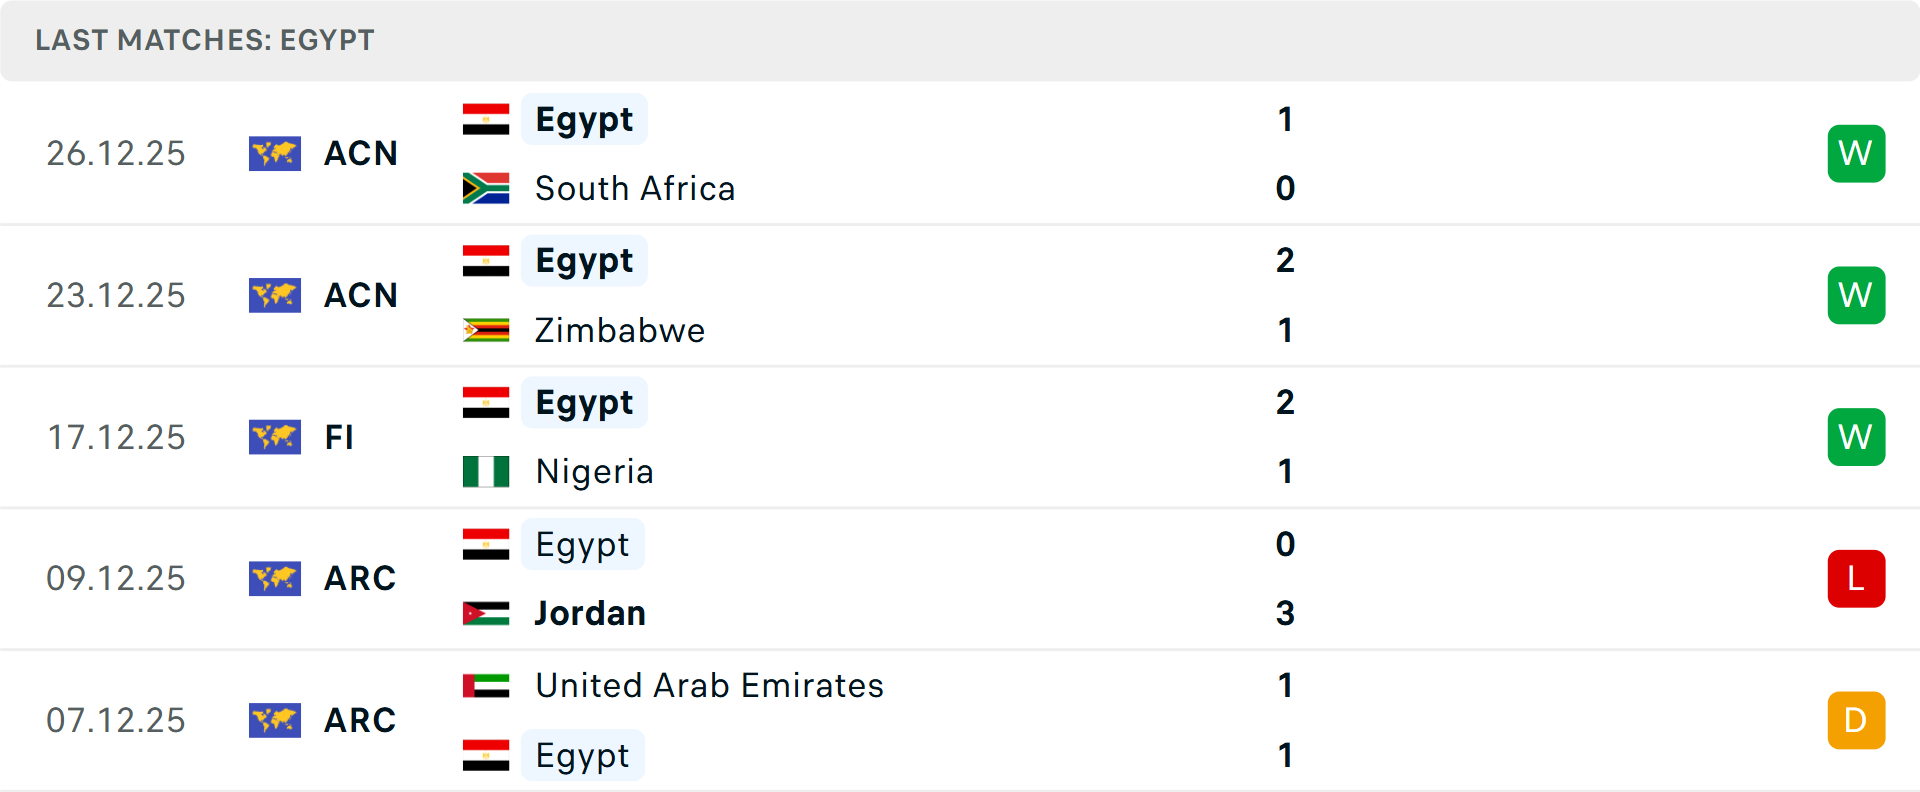Click the ARC label on 09.12.25
The image size is (1920, 792).
360,579
